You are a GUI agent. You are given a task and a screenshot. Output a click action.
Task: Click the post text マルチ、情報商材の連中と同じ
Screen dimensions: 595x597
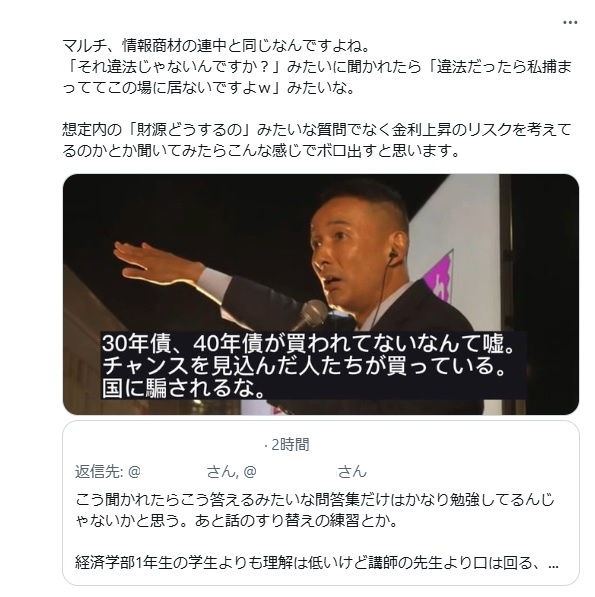[x=216, y=46]
